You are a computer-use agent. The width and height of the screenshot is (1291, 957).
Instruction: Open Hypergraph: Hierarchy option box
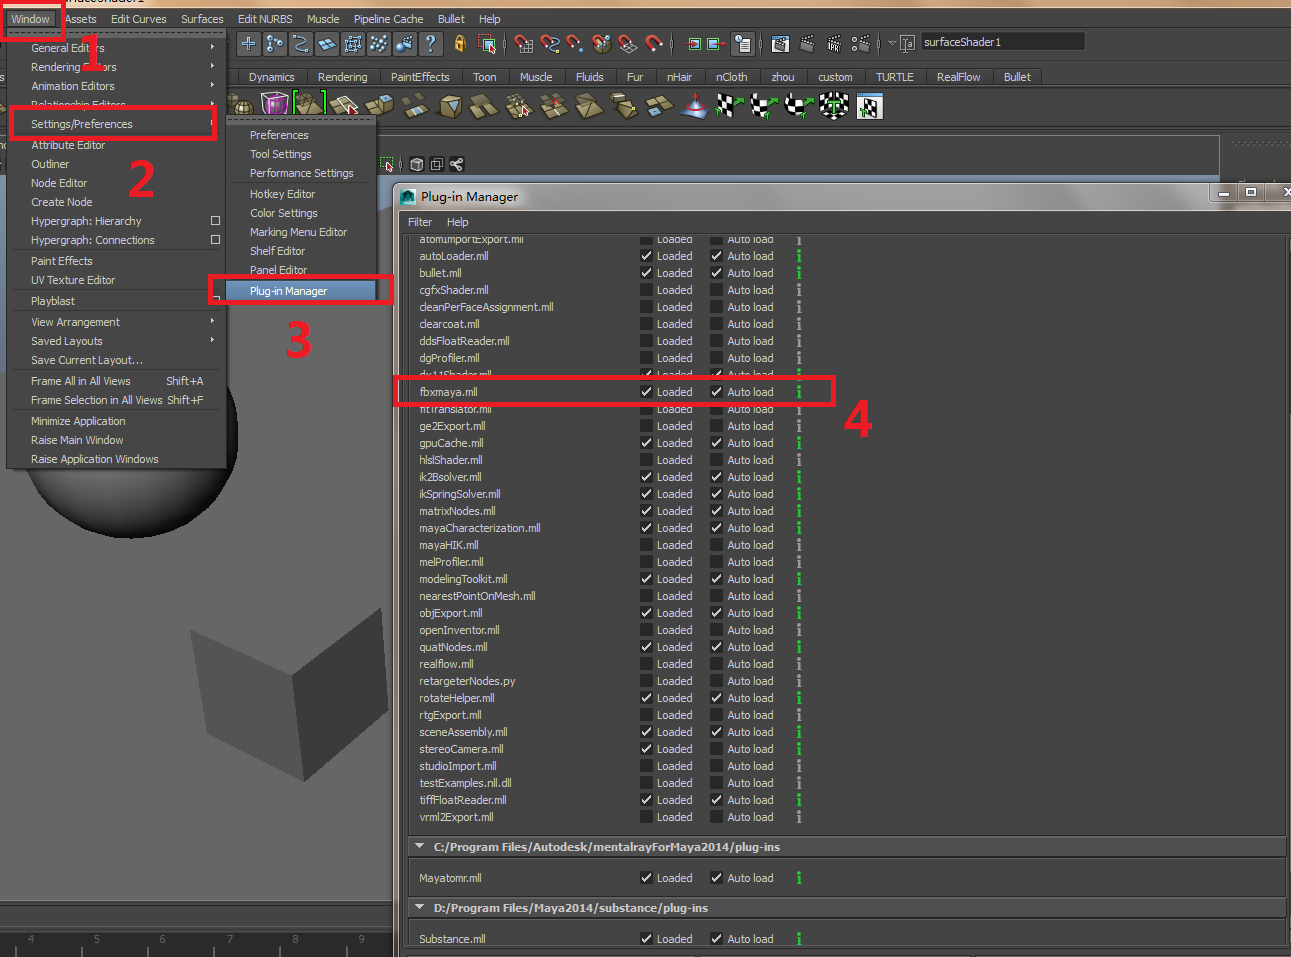tap(215, 221)
